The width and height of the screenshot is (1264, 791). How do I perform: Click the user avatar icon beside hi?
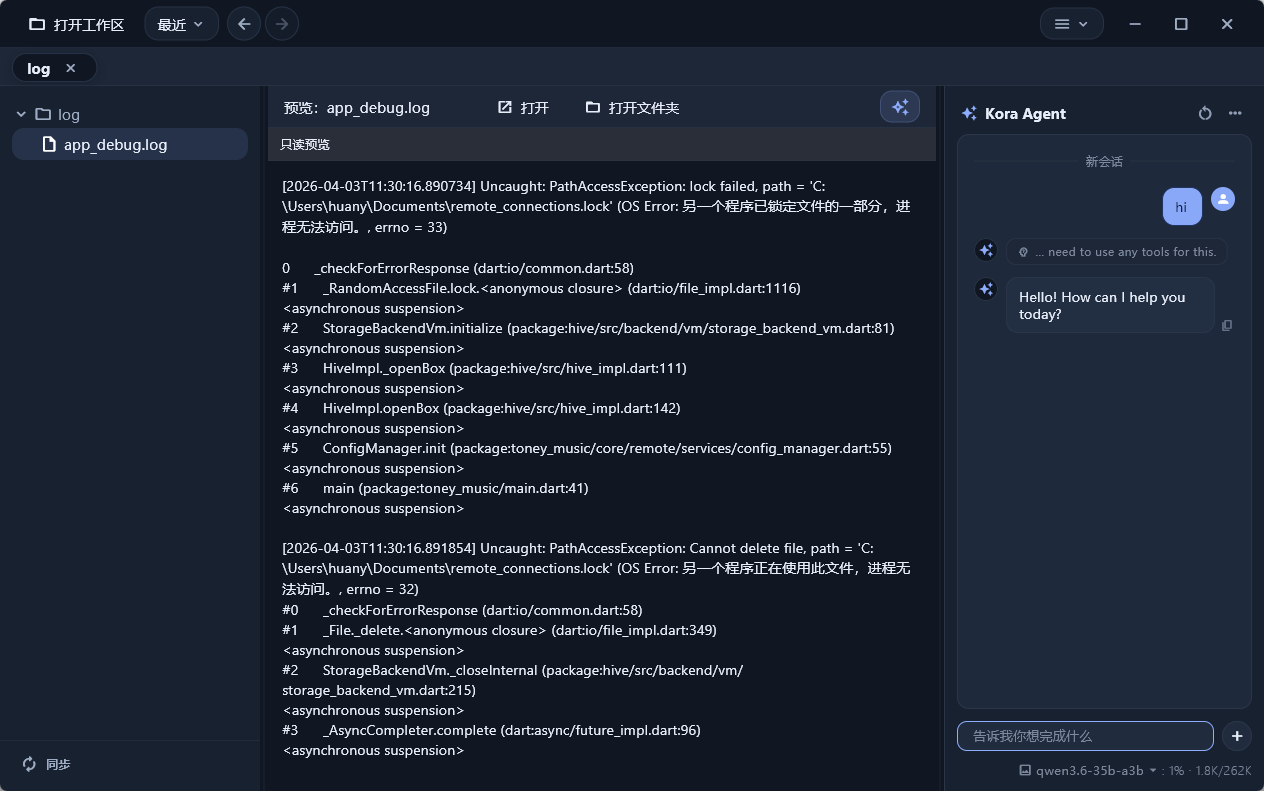(1223, 199)
